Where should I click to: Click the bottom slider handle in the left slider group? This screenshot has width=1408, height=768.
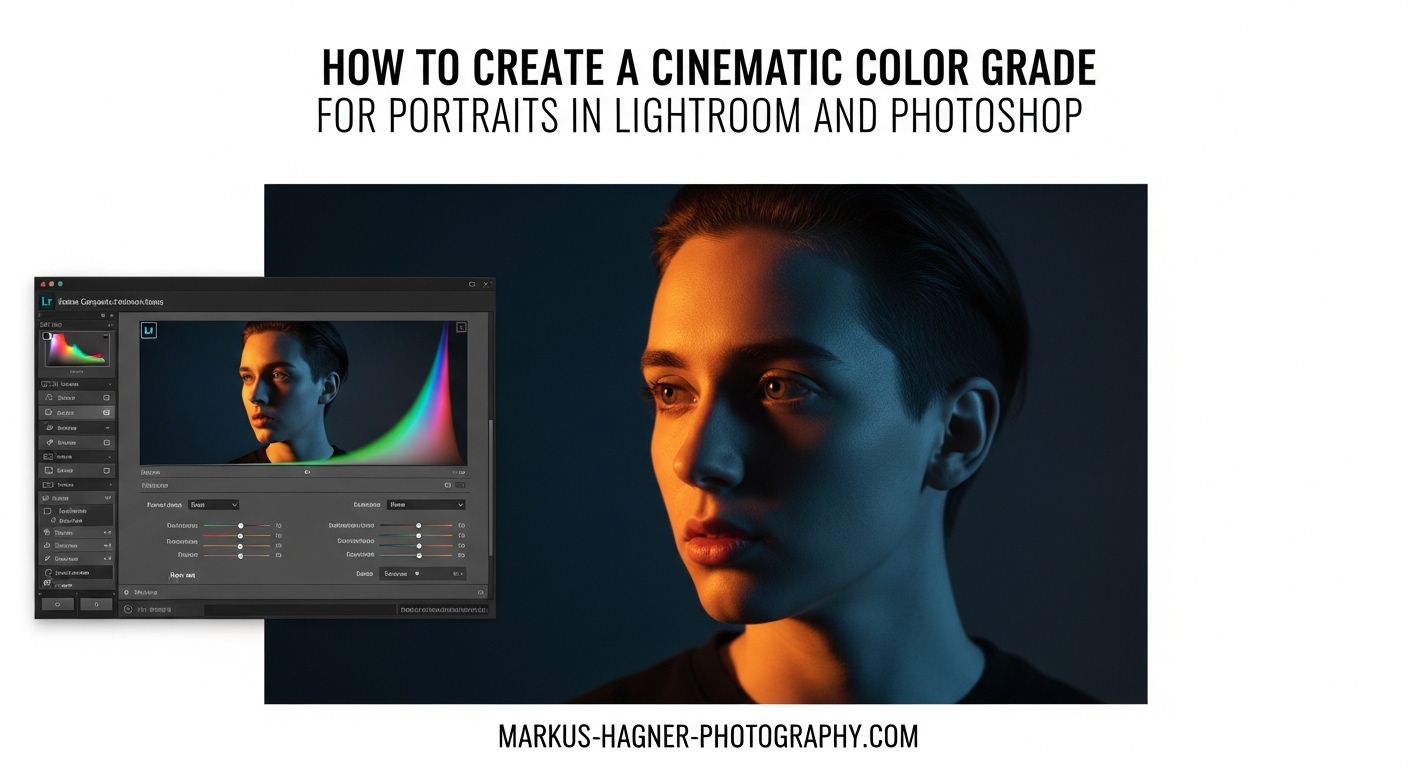point(240,556)
